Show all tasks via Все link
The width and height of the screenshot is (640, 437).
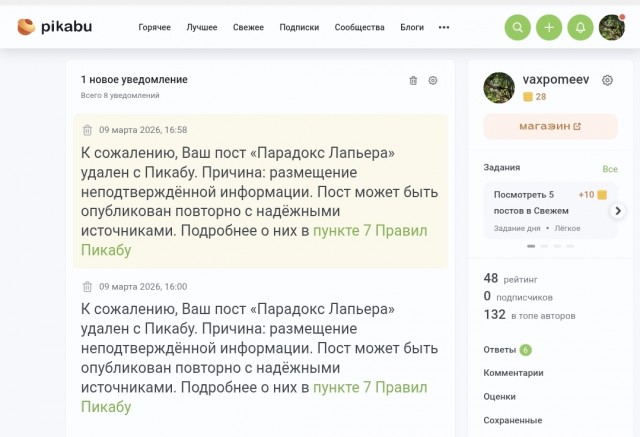pyautogui.click(x=609, y=169)
